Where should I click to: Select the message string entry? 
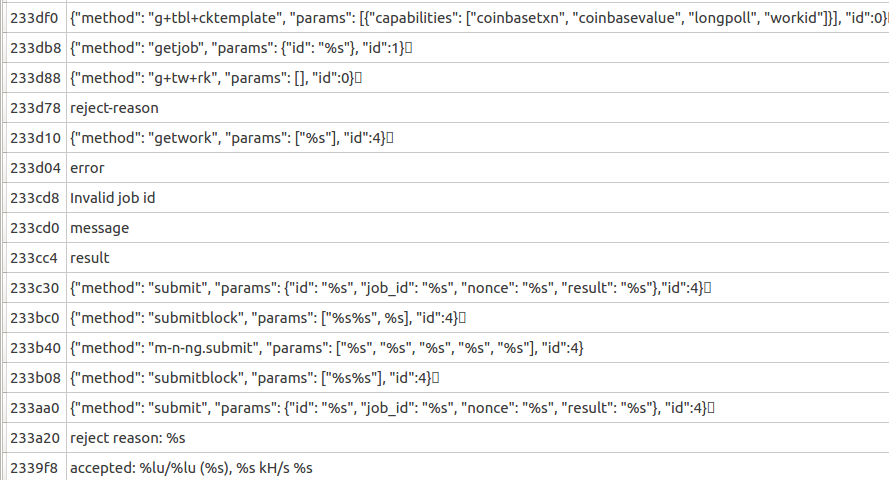[99, 228]
